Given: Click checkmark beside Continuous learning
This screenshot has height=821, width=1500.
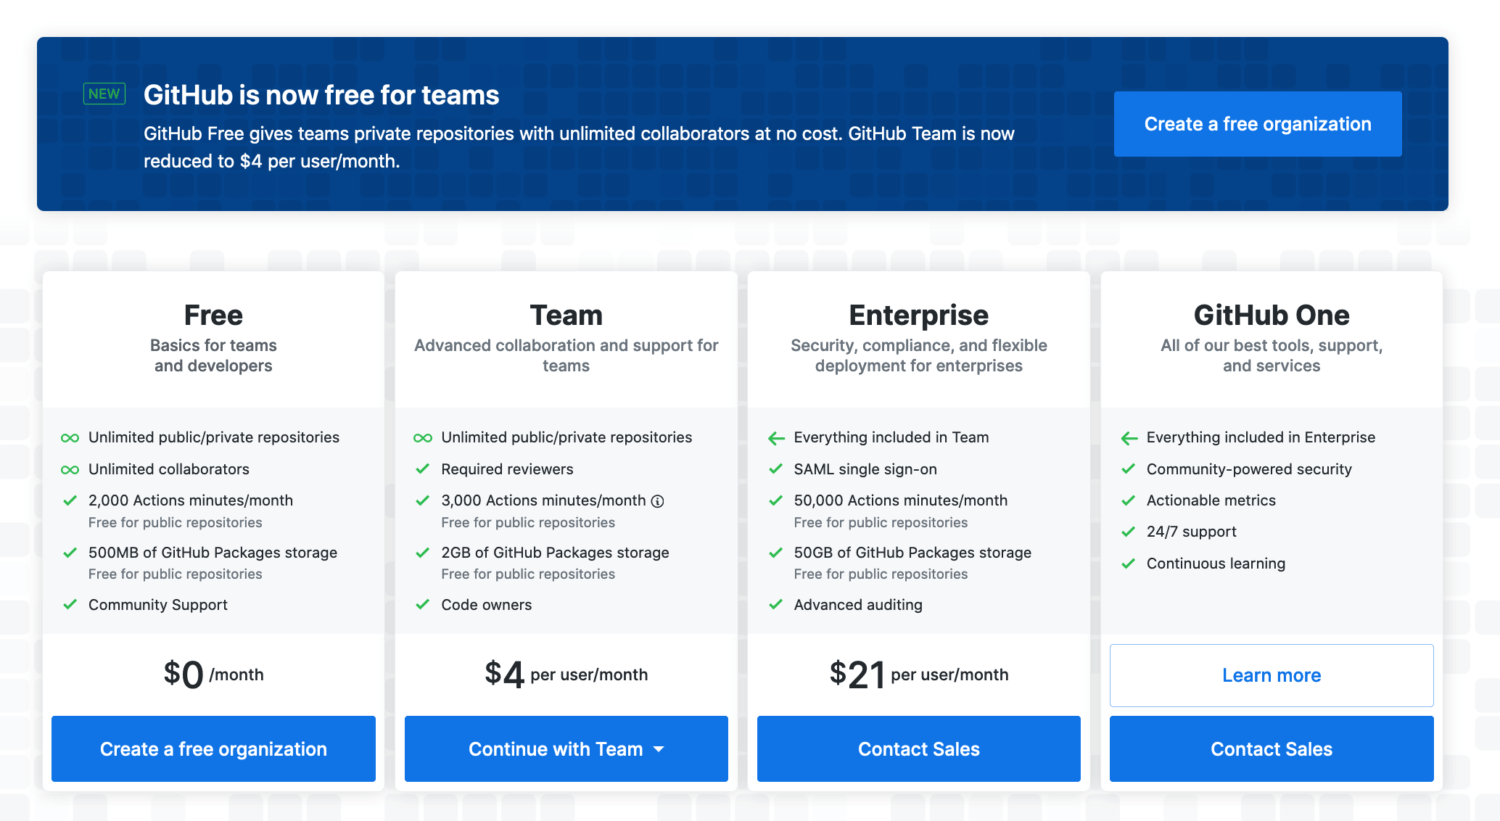Looking at the screenshot, I should (x=1129, y=563).
